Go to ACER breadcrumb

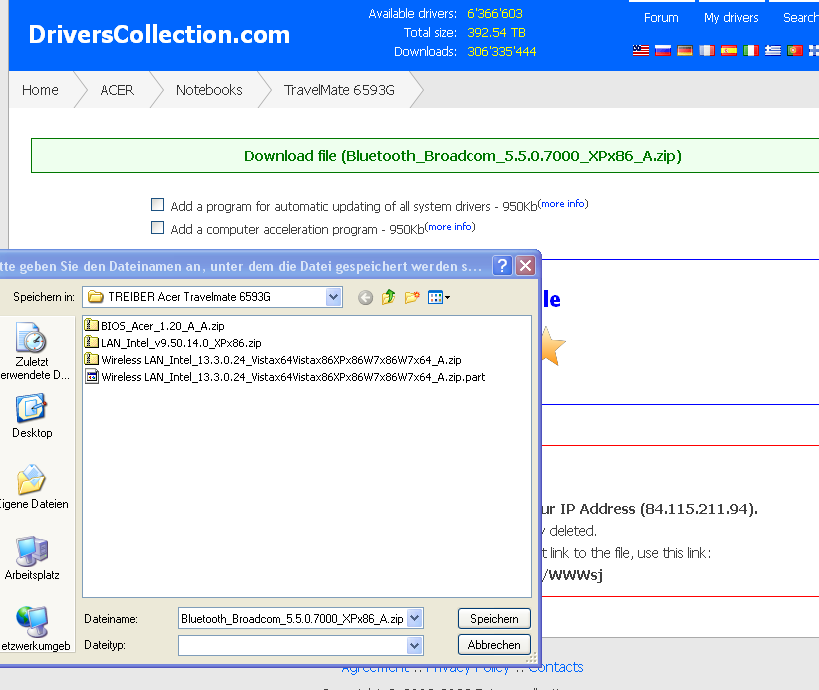(117, 90)
